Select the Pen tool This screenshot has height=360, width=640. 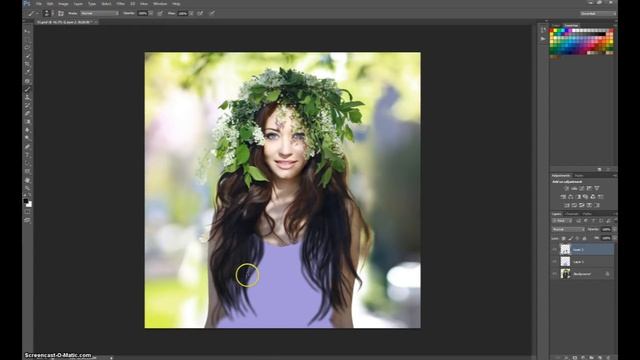tap(27, 147)
